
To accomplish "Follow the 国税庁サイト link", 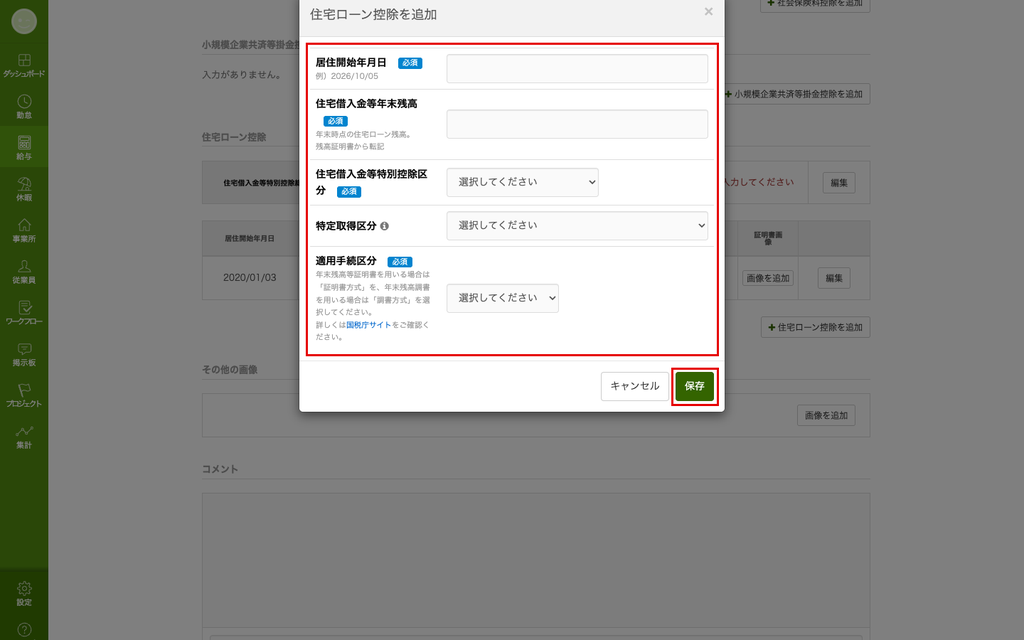I will coord(368,325).
